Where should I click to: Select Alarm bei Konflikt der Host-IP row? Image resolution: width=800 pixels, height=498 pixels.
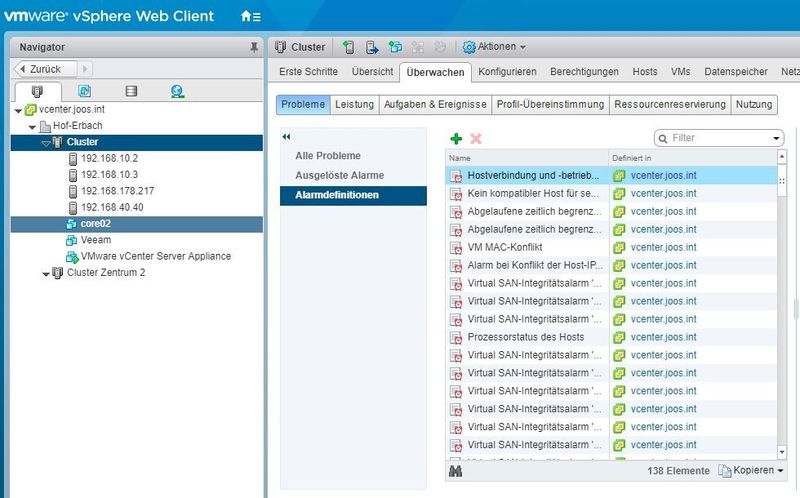tap(611, 265)
